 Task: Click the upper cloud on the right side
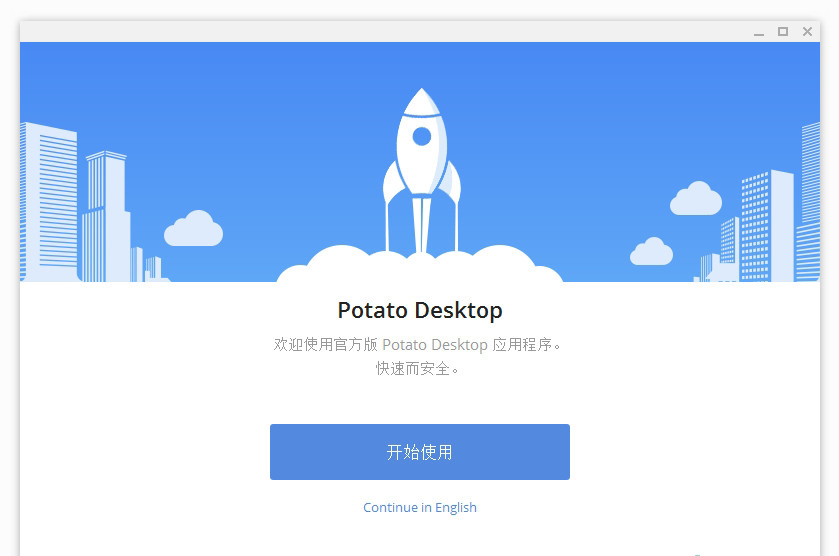pos(696,199)
